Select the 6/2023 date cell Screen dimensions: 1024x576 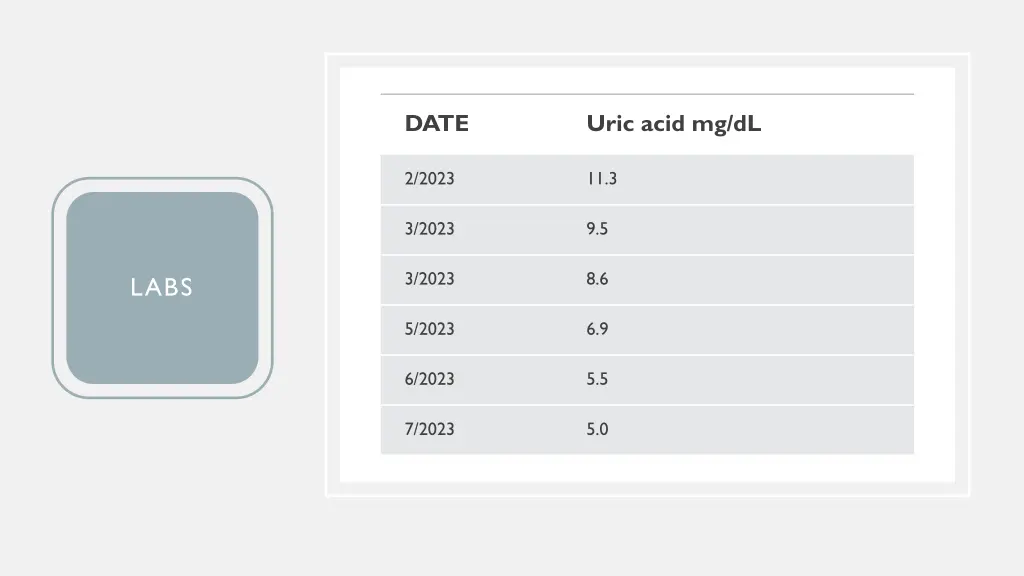[429, 379]
